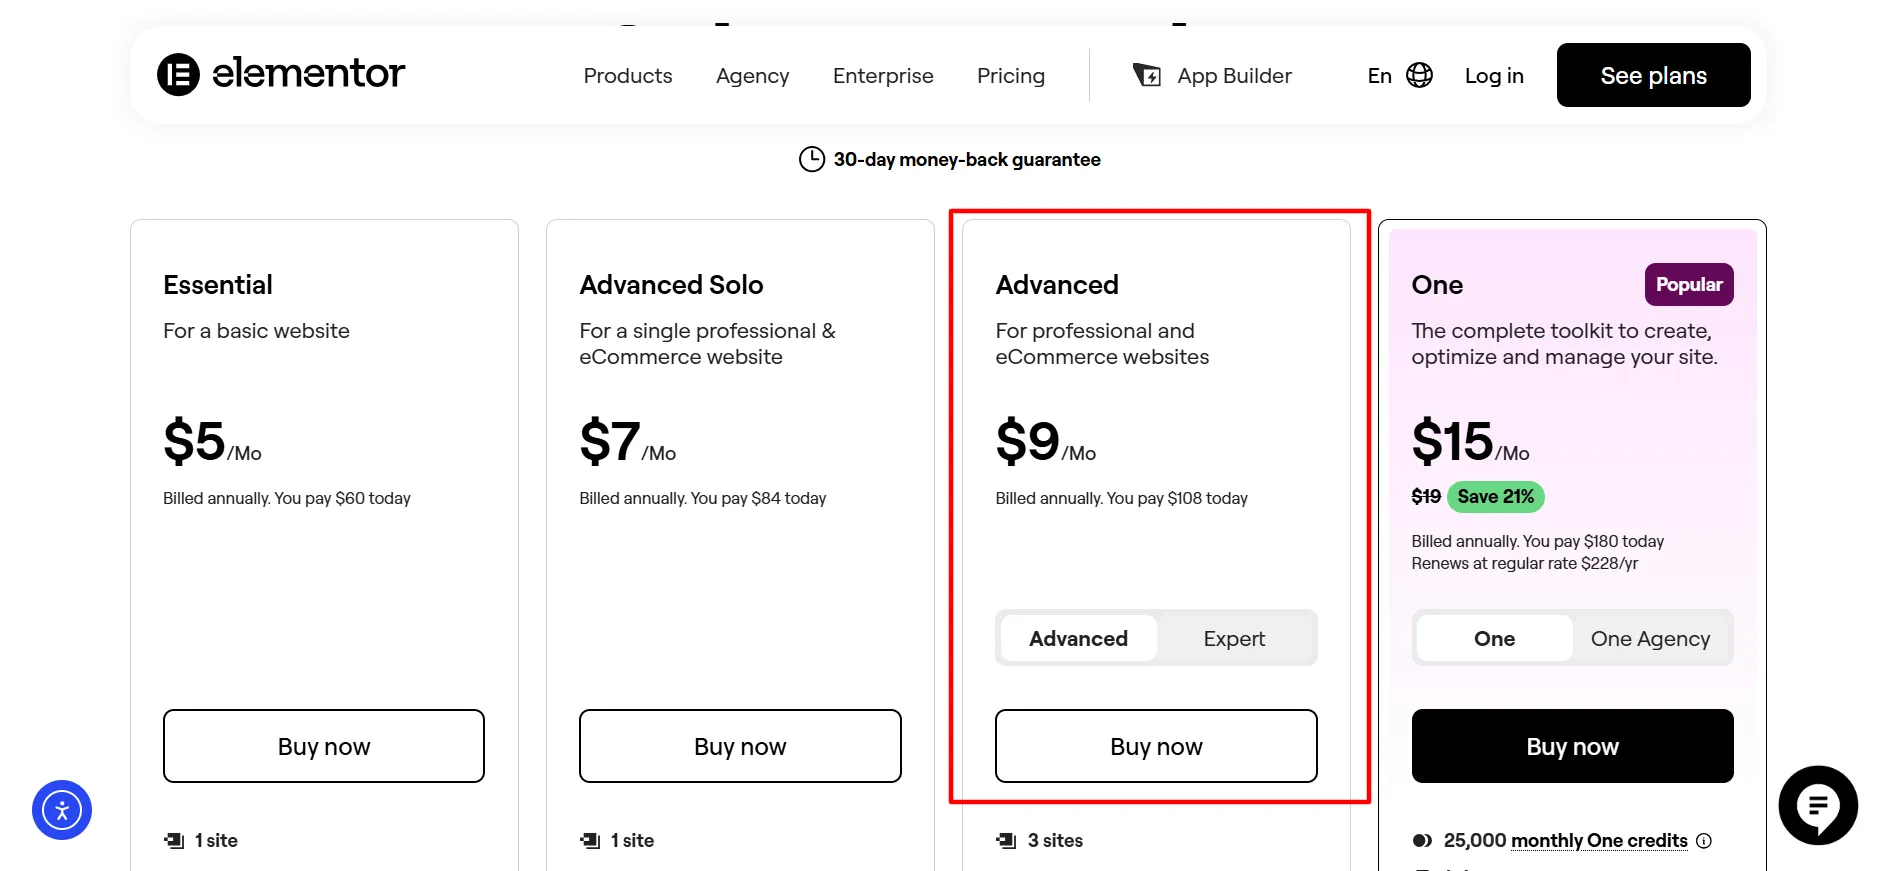Open the live chat bubble
The width and height of the screenshot is (1891, 871).
tap(1818, 805)
